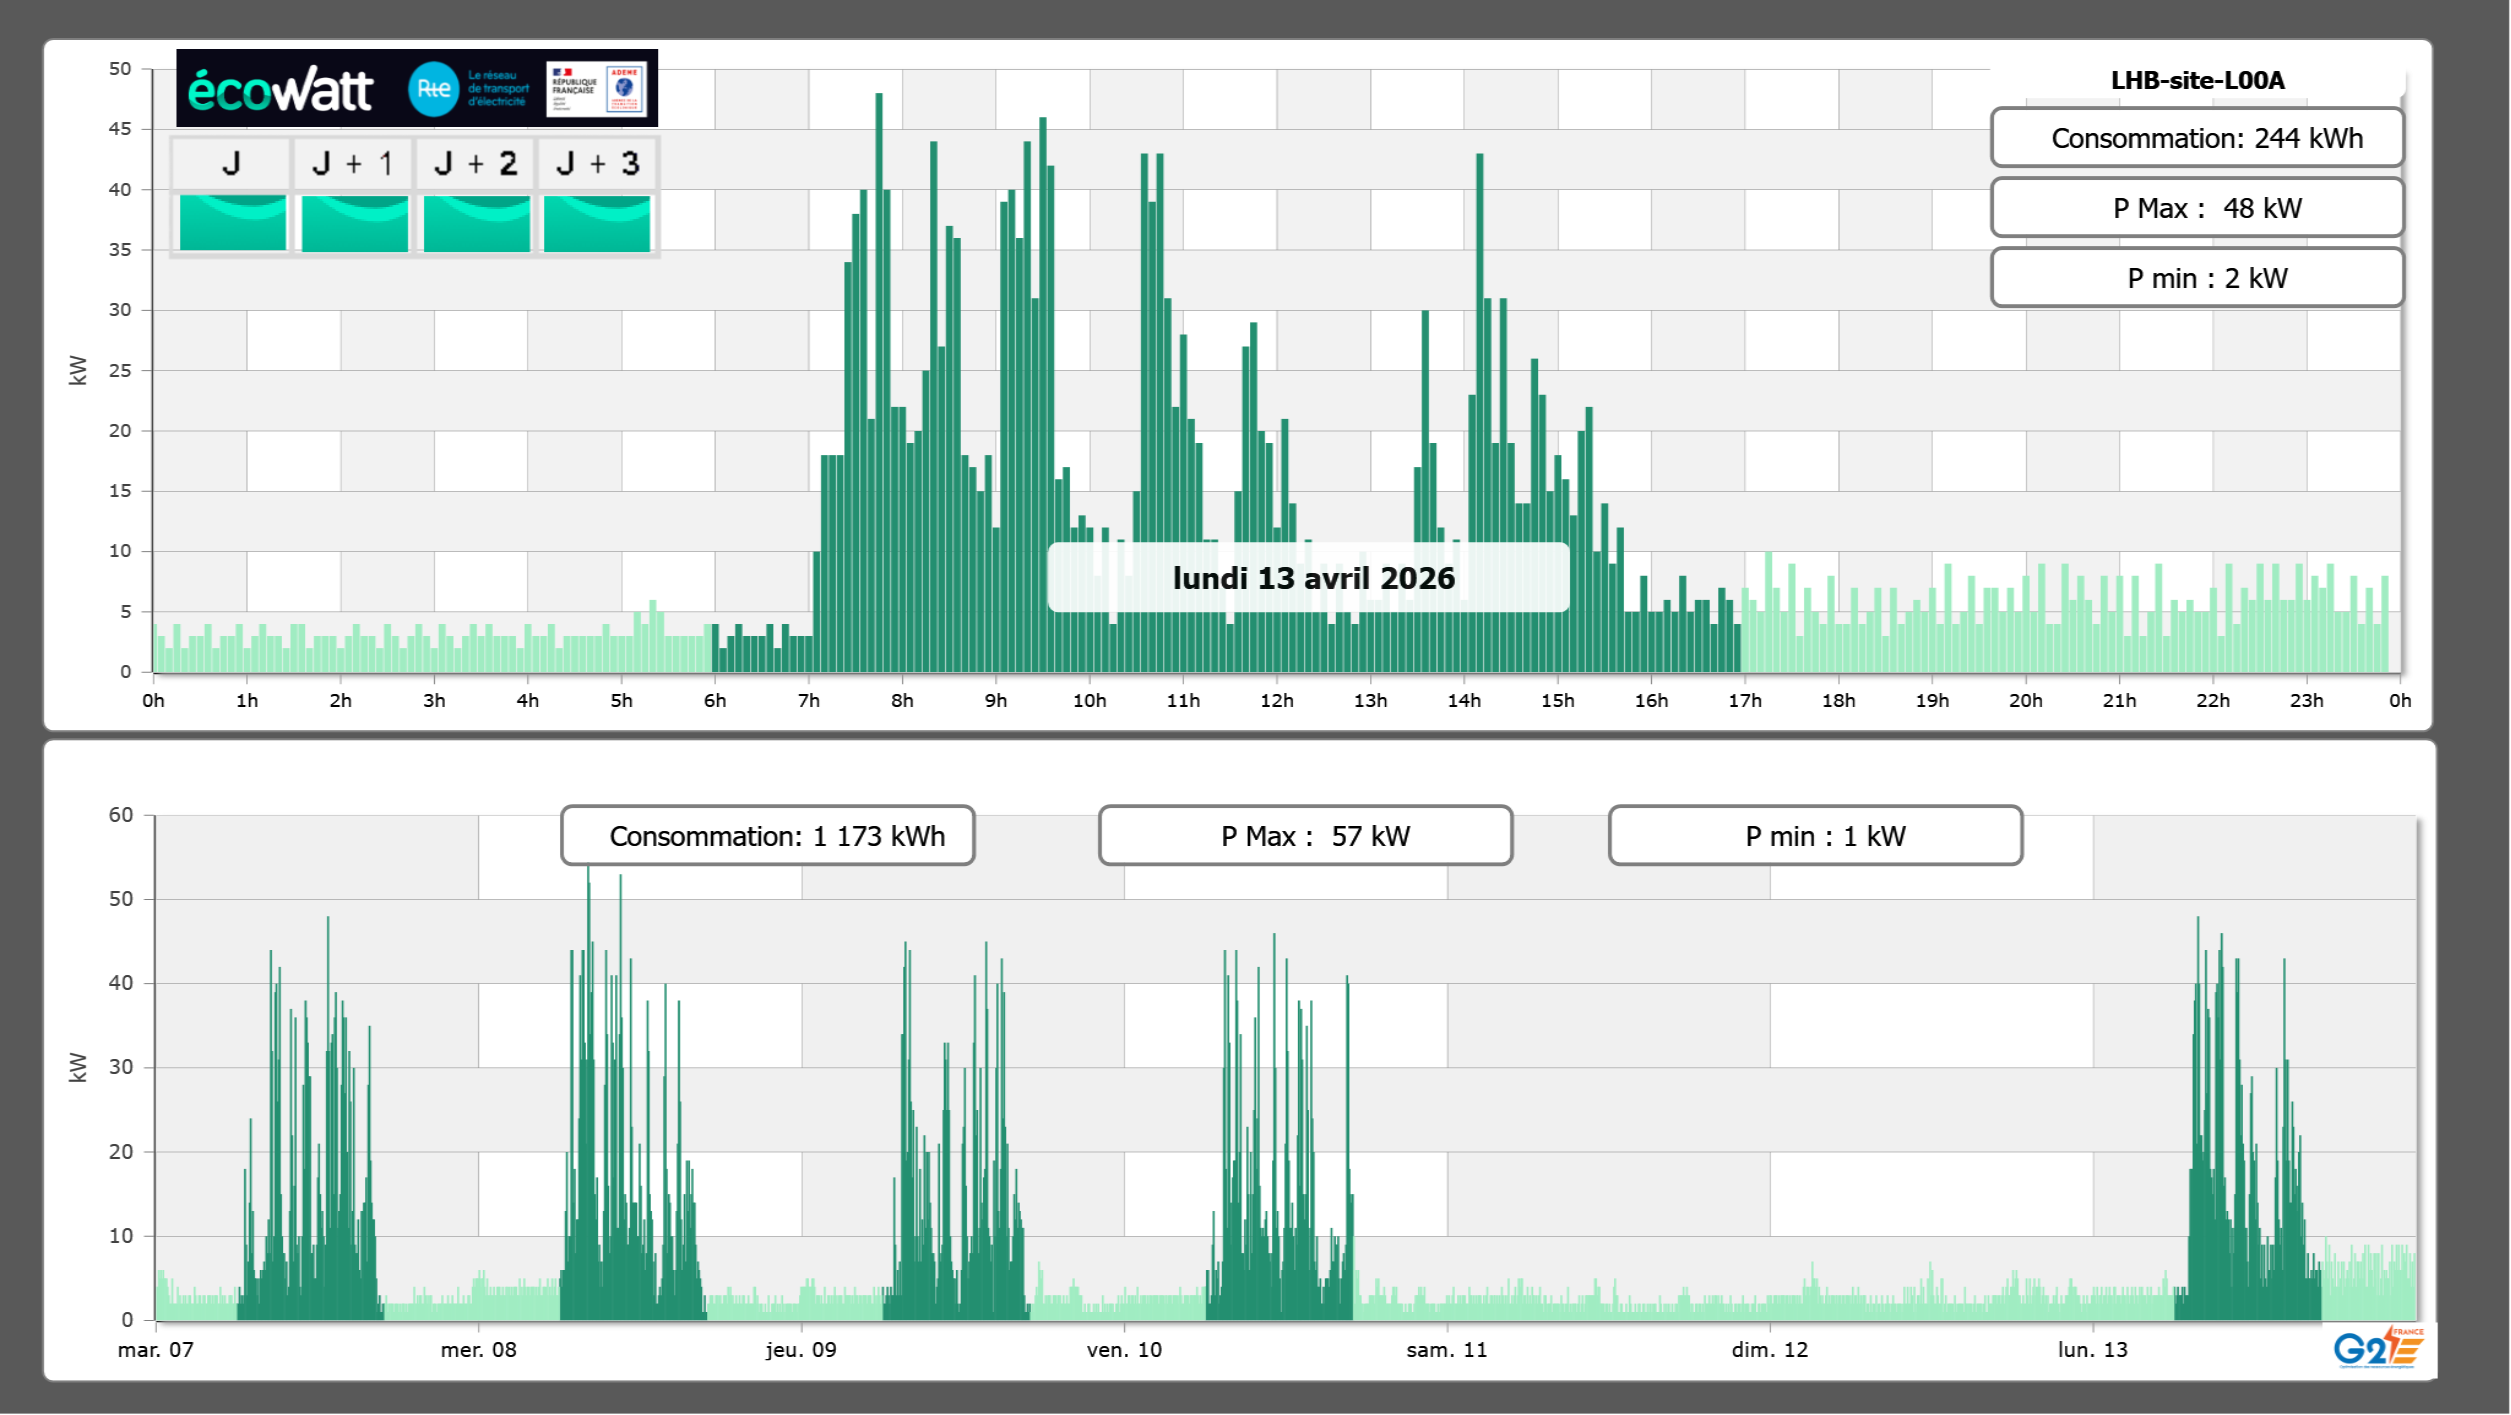Image resolution: width=2511 pixels, height=1415 pixels.
Task: Click the P min 2 kW box
Action: tap(2196, 278)
